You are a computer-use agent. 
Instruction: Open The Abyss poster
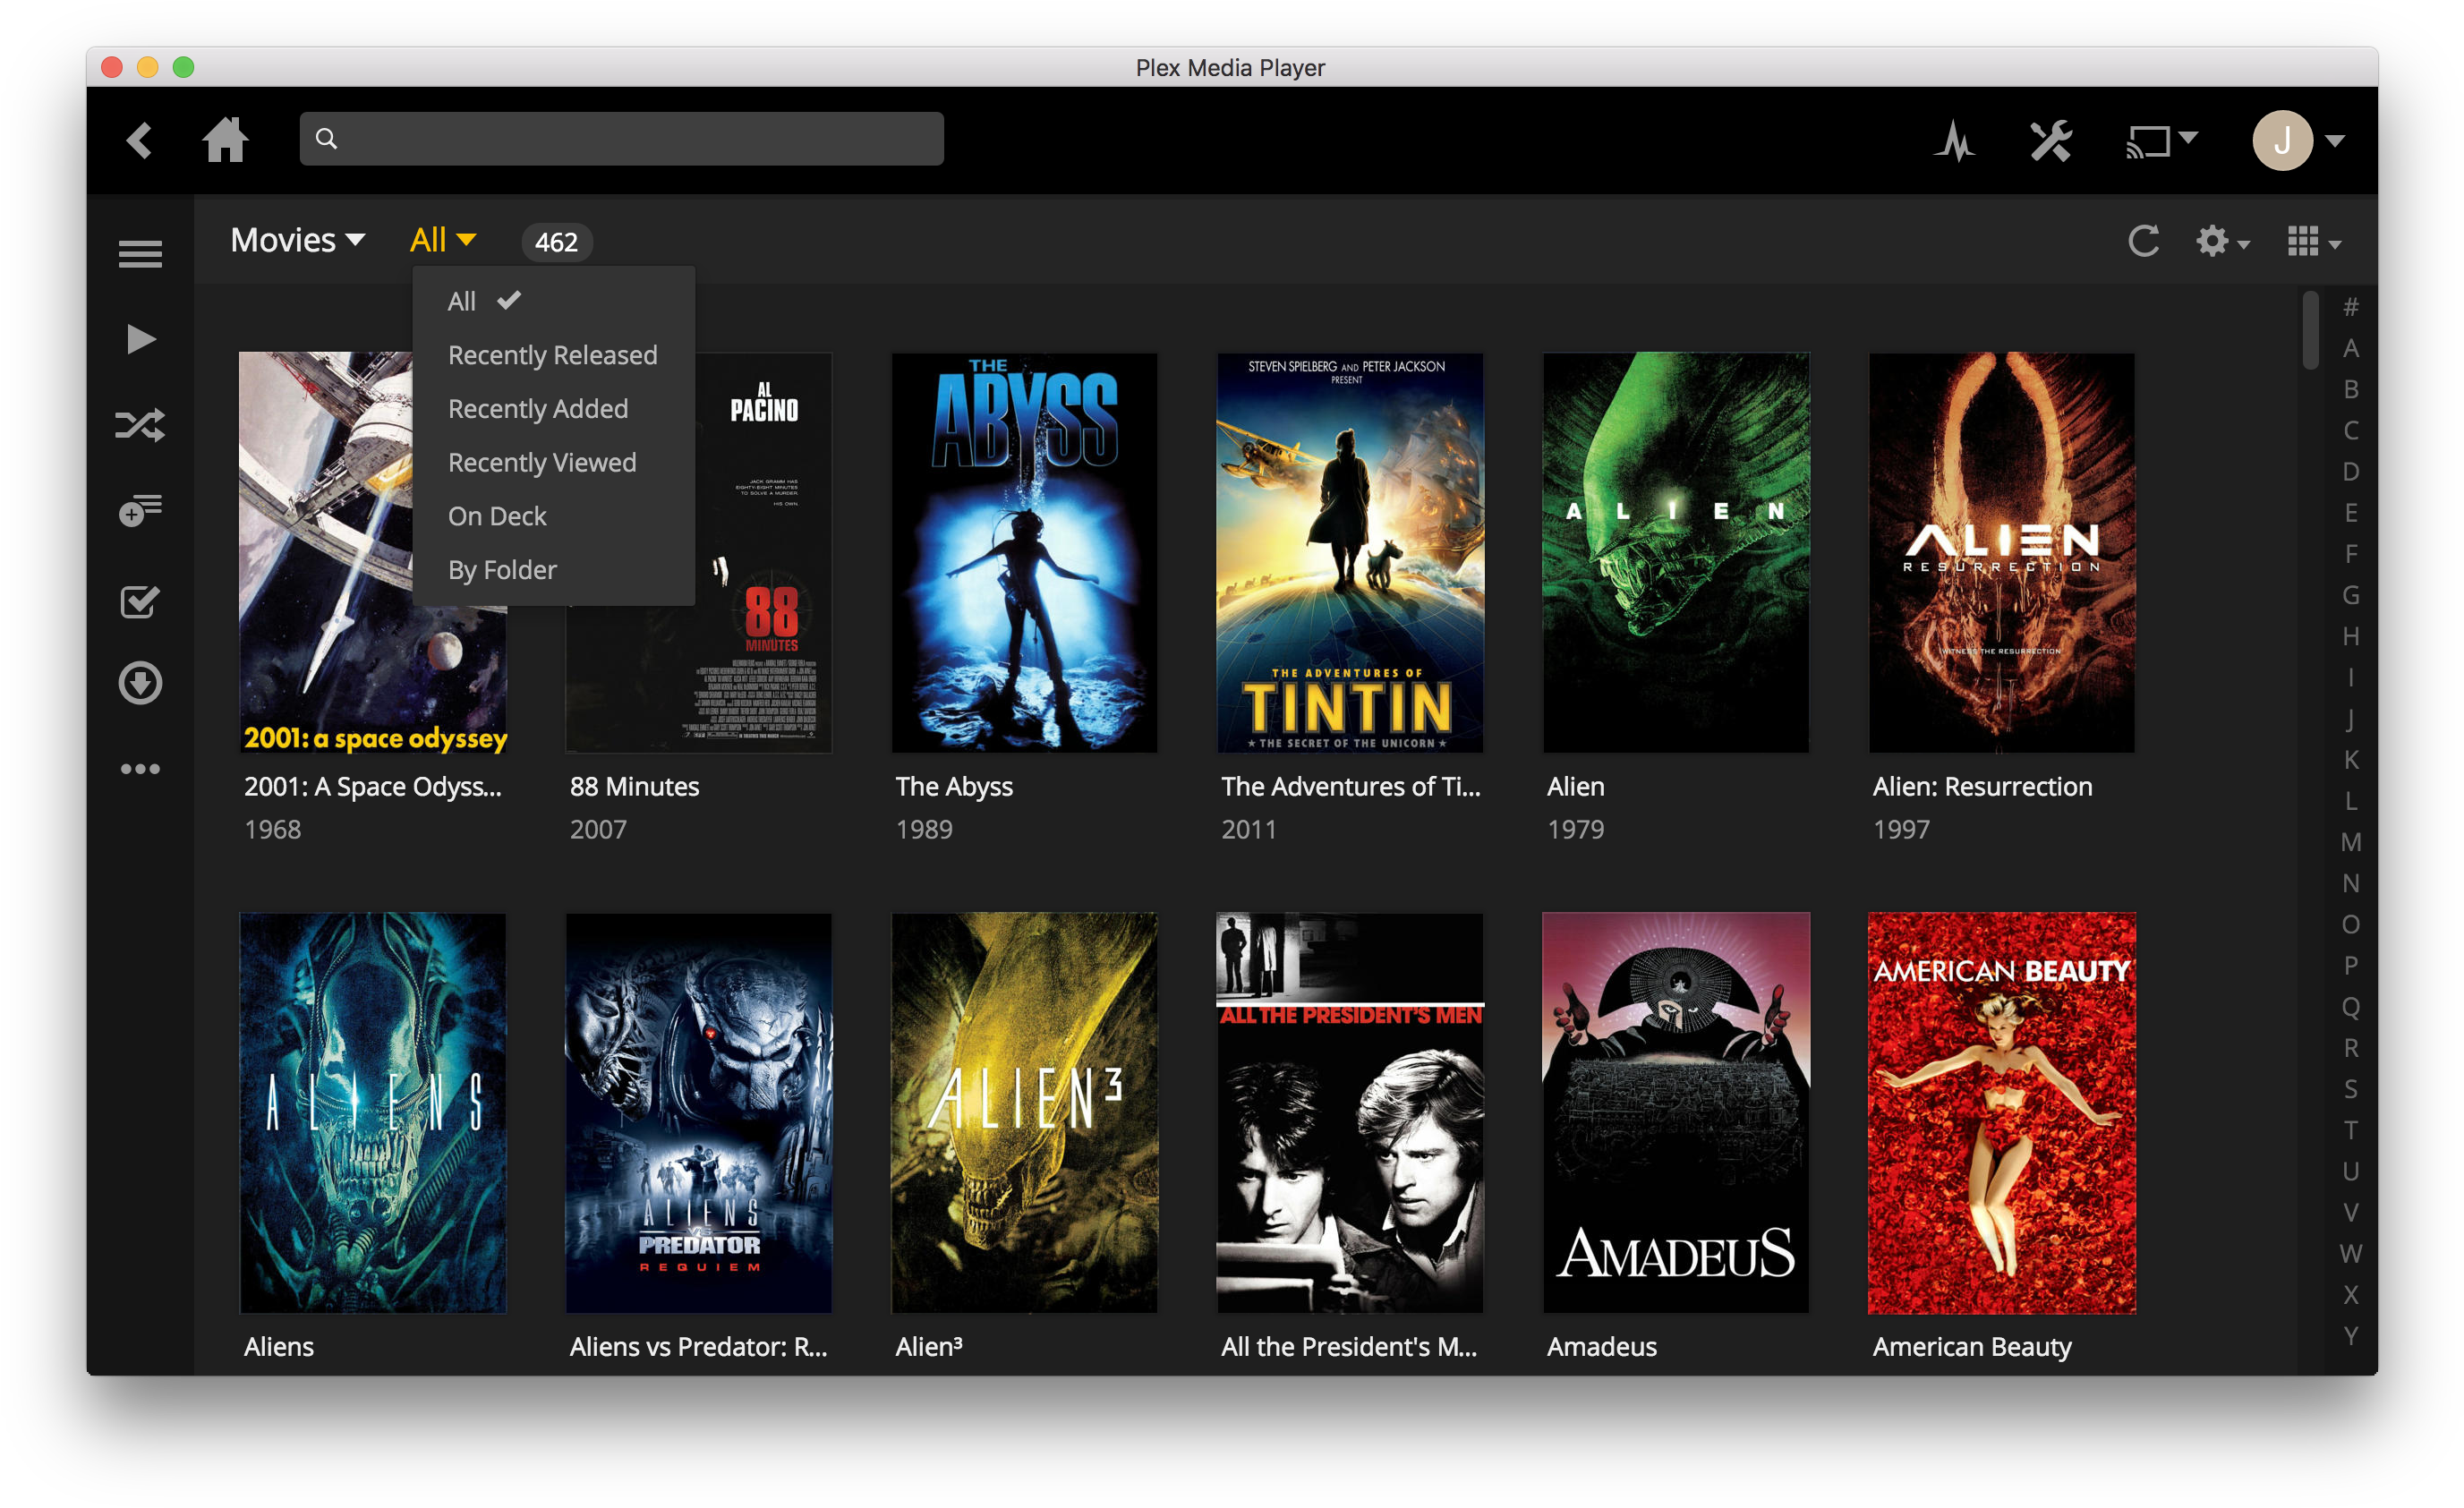(x=1024, y=552)
